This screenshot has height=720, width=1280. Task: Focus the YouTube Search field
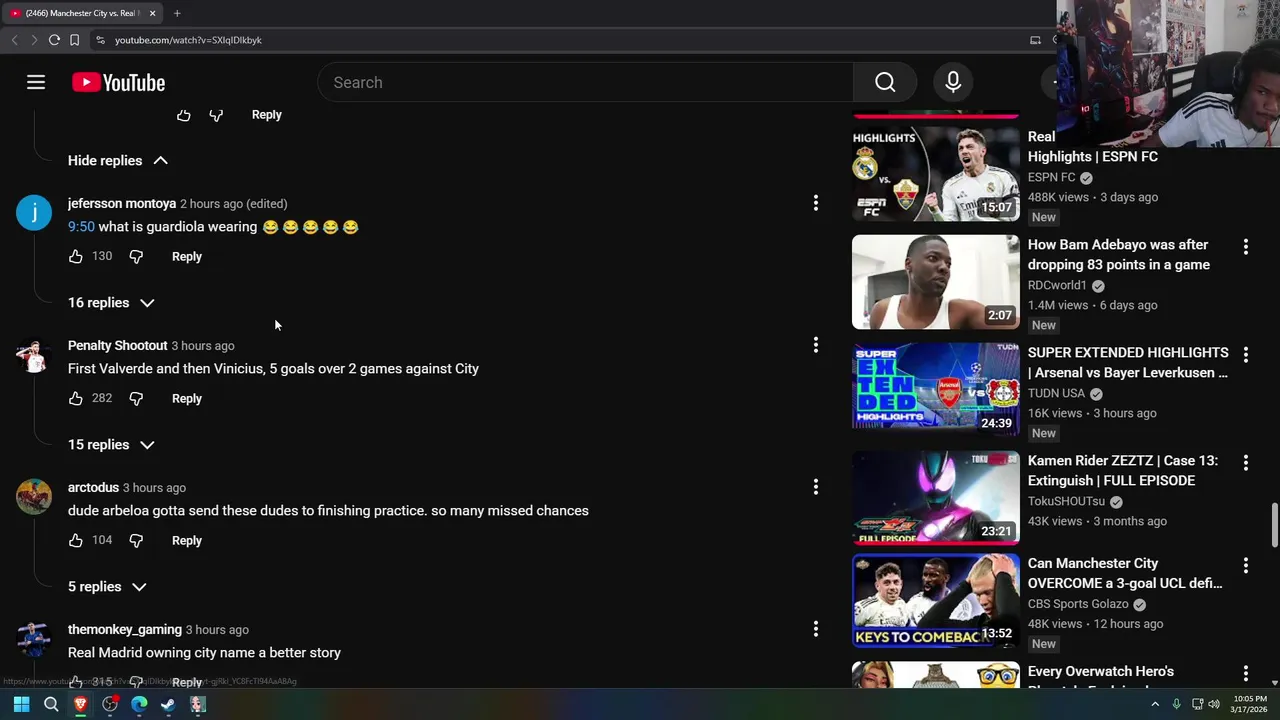[x=585, y=82]
